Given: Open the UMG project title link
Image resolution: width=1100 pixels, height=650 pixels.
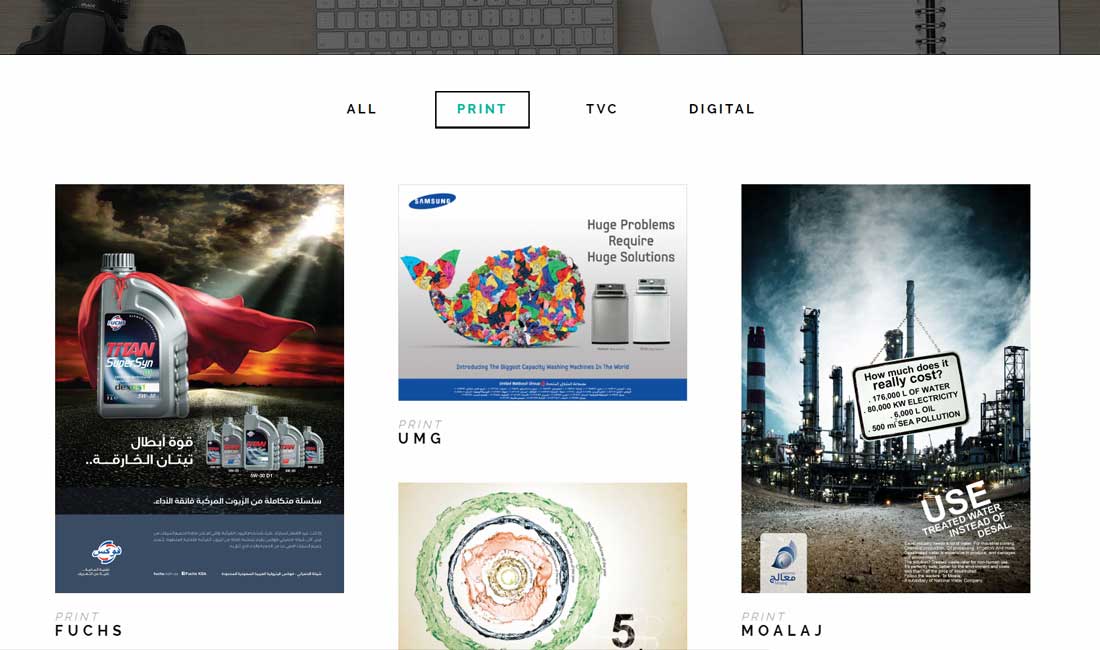Looking at the screenshot, I should (420, 438).
